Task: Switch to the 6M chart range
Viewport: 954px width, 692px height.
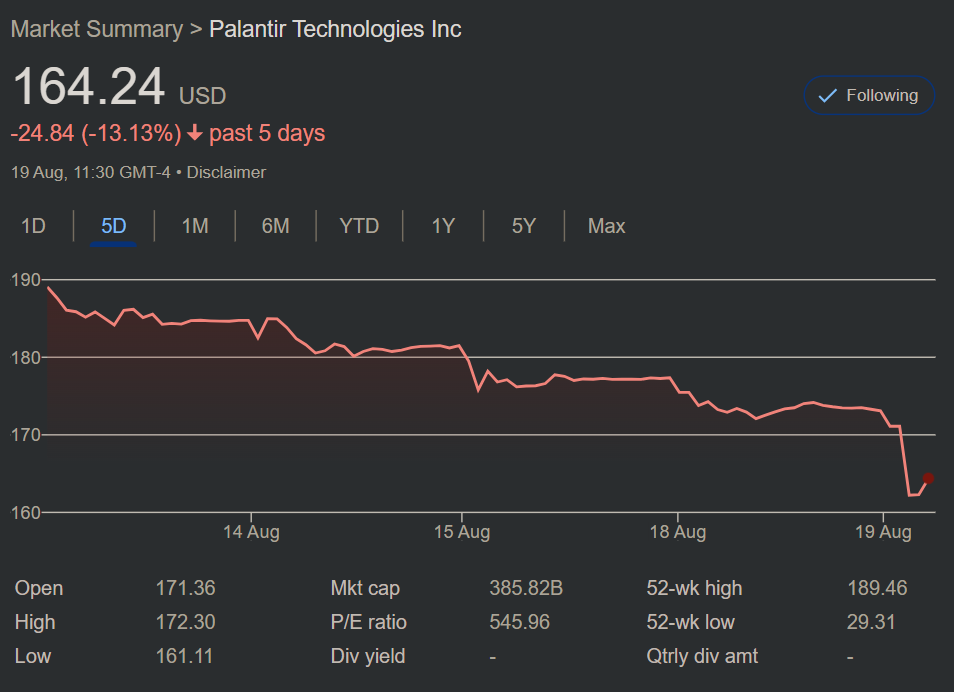Action: [275, 226]
